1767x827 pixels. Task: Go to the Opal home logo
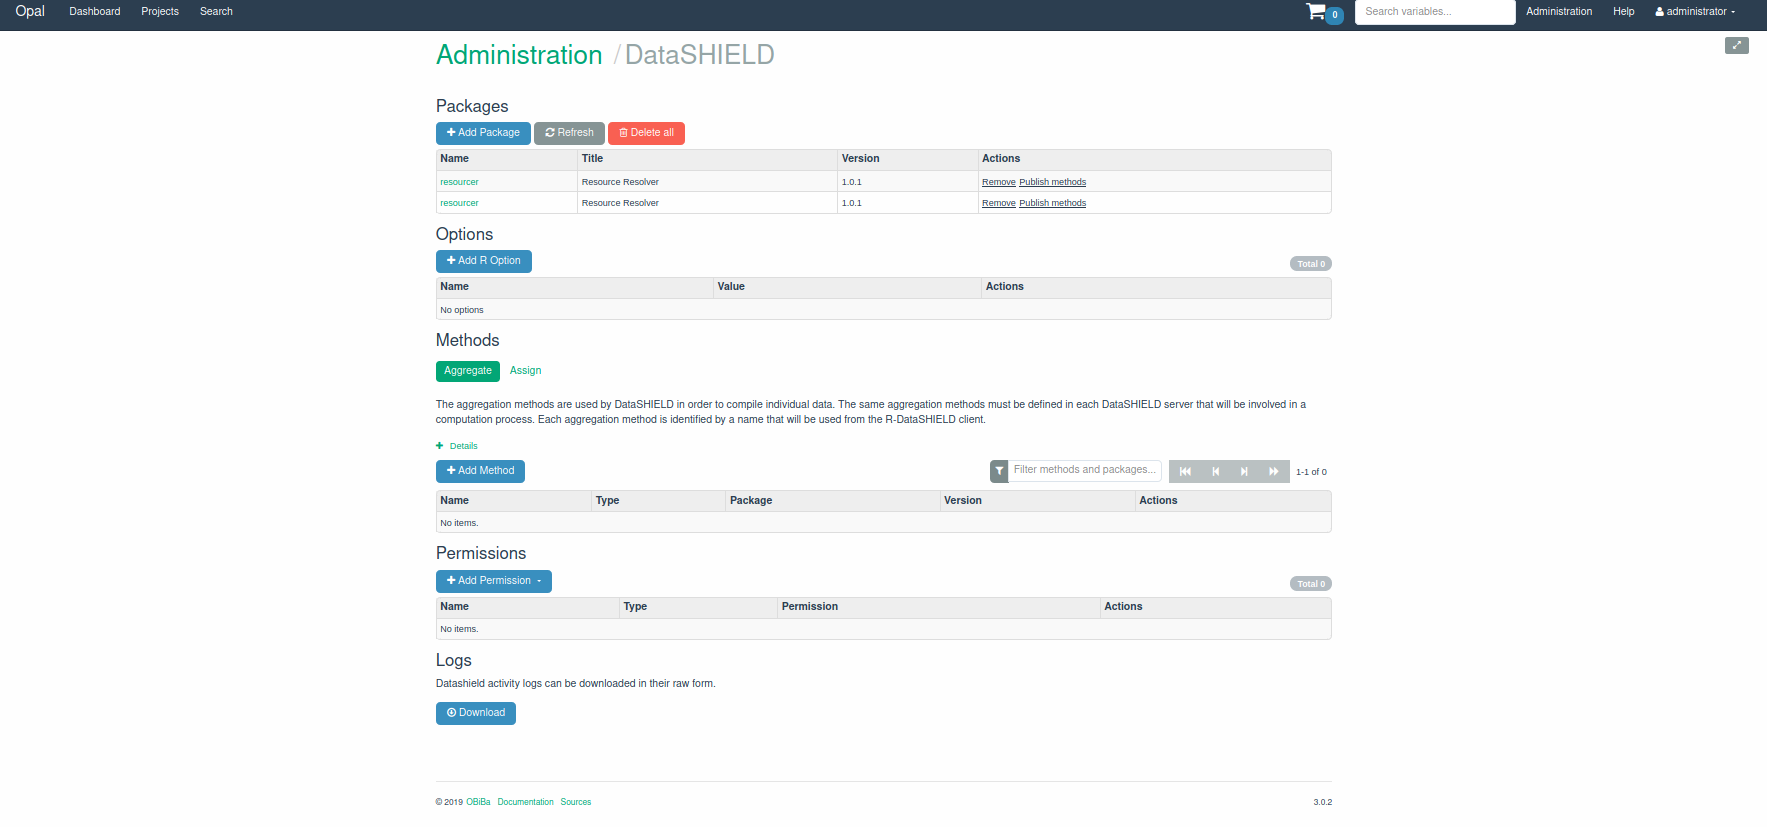[x=30, y=11]
